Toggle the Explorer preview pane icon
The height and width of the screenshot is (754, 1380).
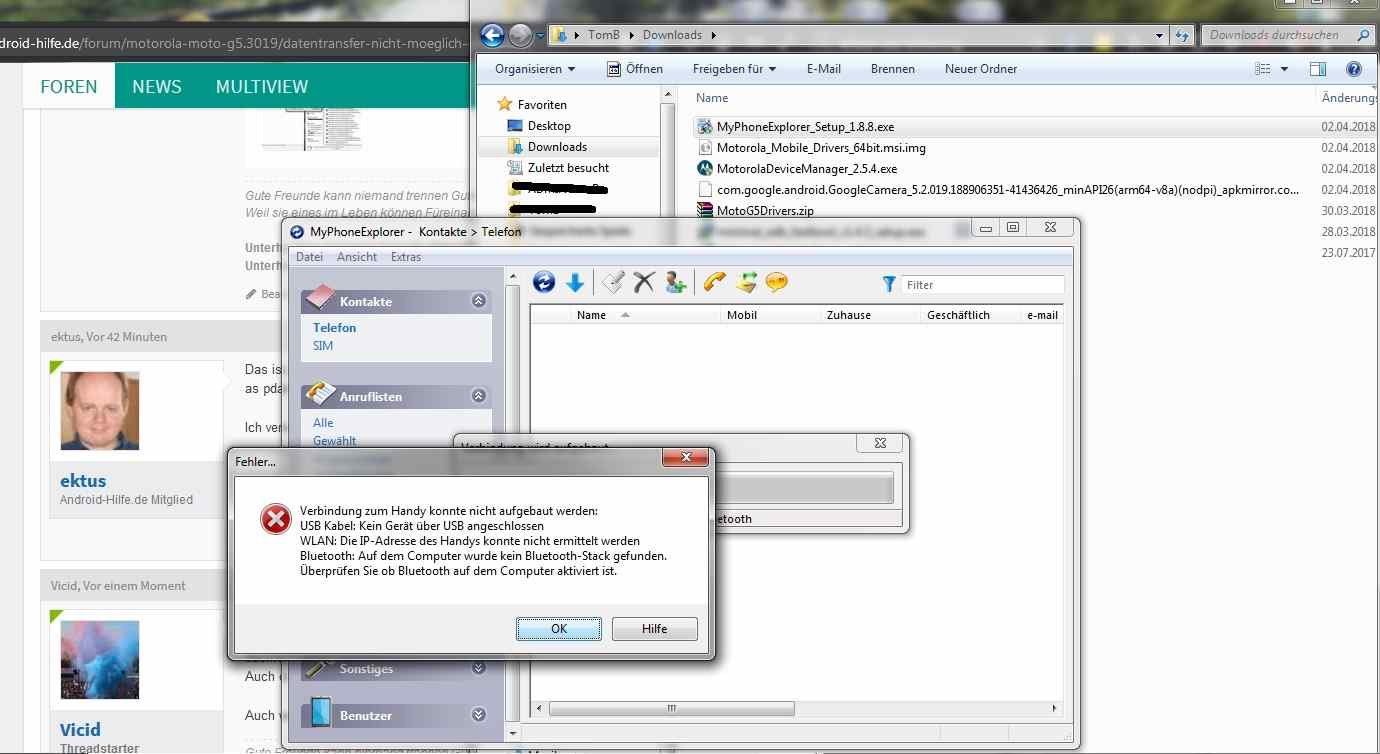coord(1318,69)
